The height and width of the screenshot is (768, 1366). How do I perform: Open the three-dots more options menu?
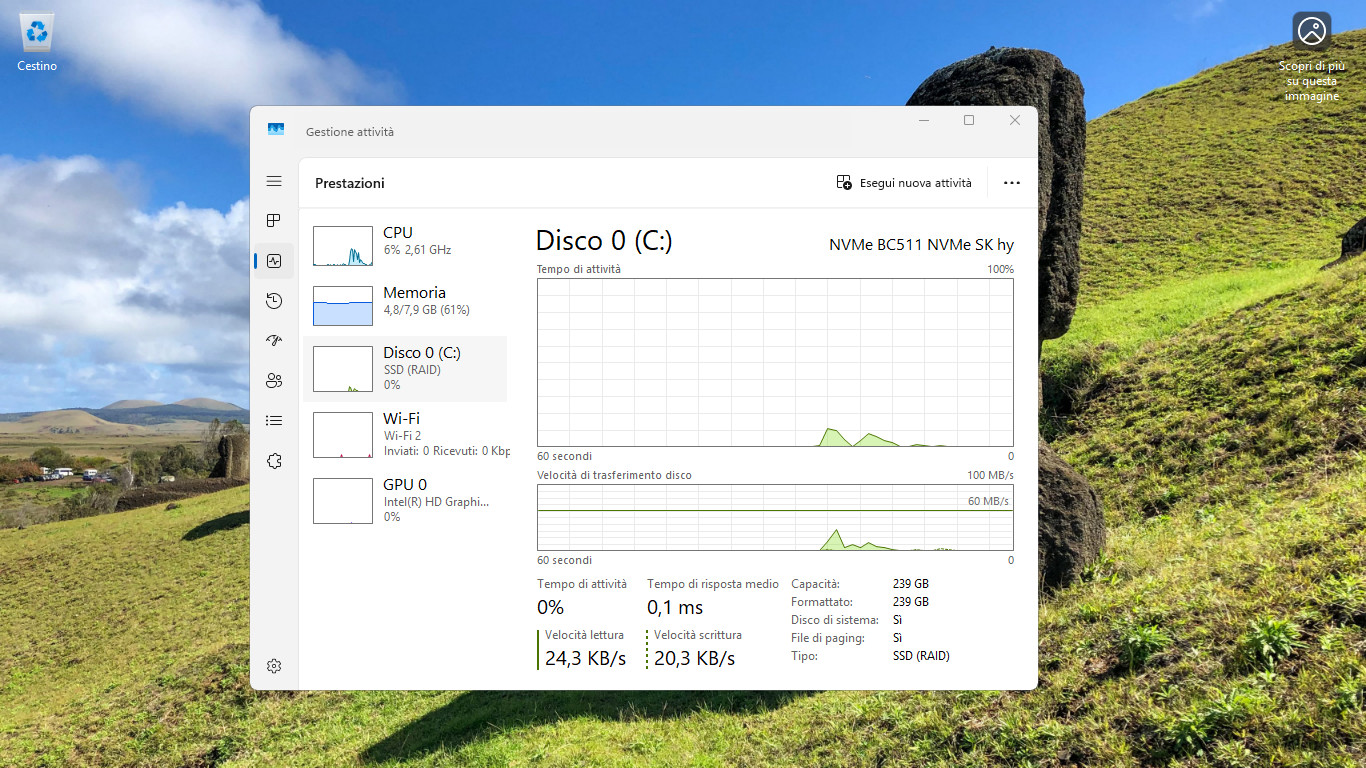coord(1012,183)
